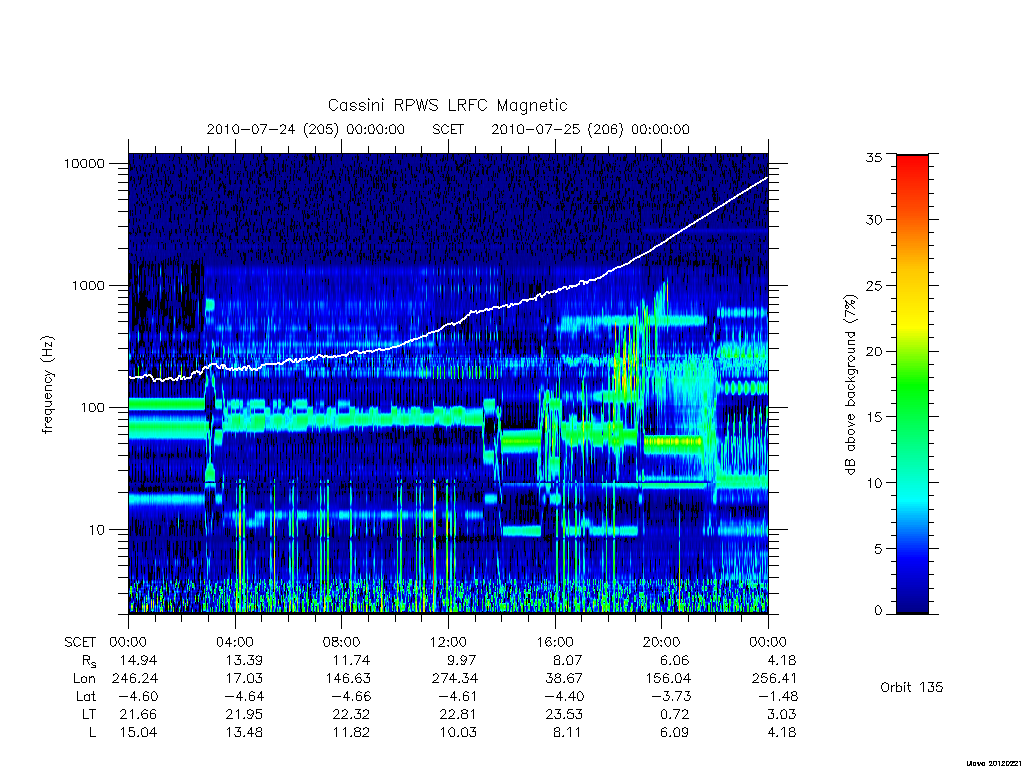The height and width of the screenshot is (768, 1024).
Task: Click the 'dB above background (7%)' label
Action: tap(850, 385)
